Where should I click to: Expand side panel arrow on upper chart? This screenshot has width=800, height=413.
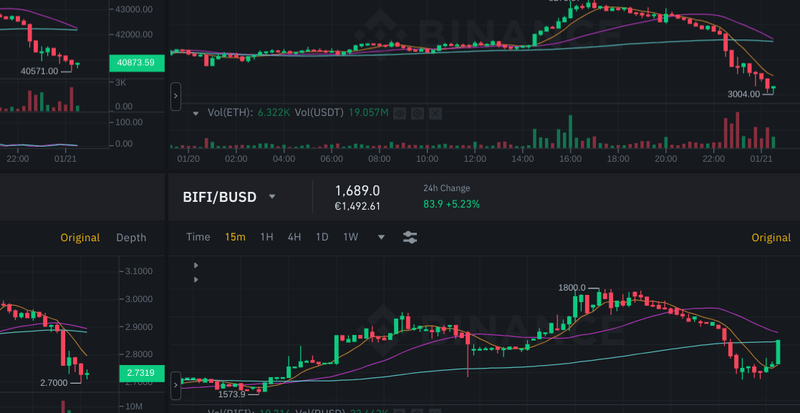click(x=176, y=96)
